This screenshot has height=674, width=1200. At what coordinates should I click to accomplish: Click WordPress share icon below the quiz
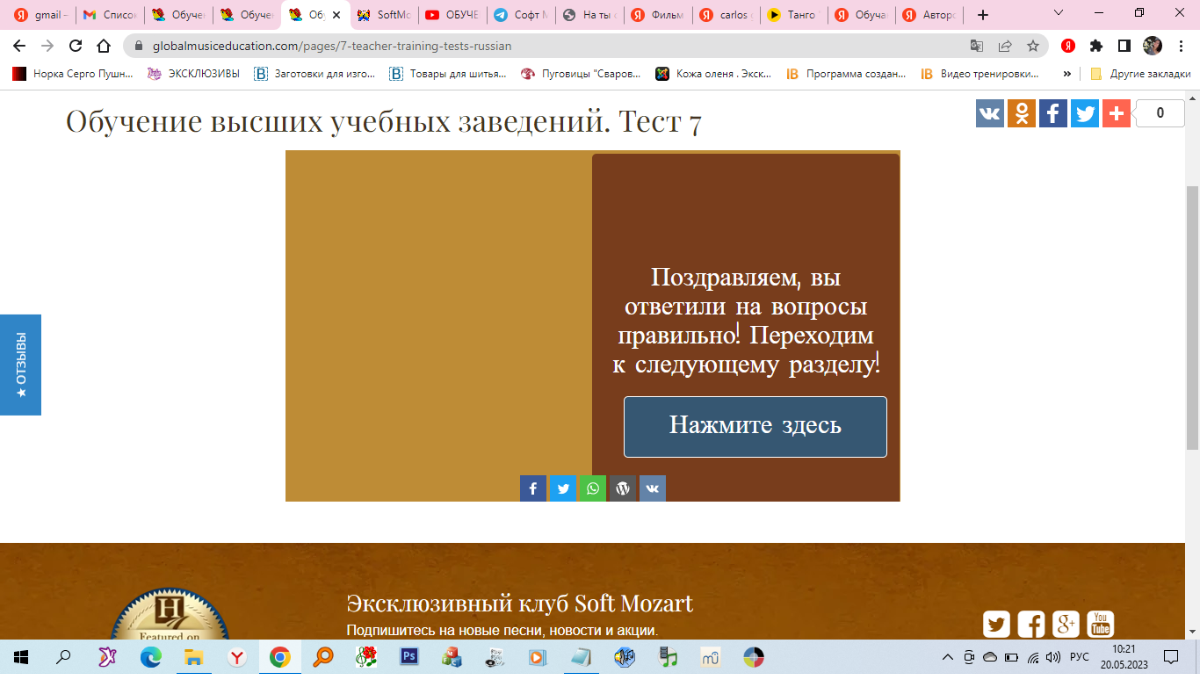click(x=623, y=488)
